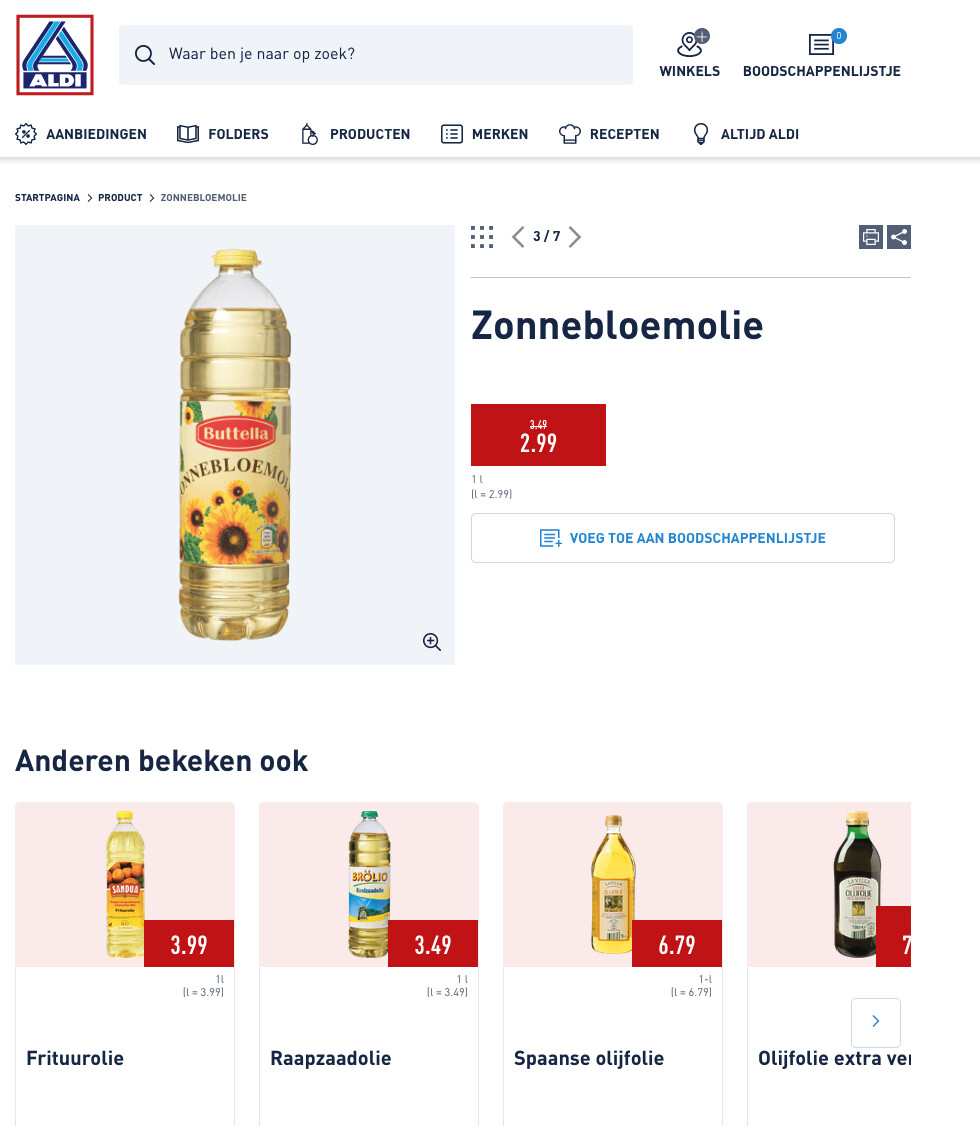Click Voeg toe aan boodschappenlijstje button

pos(683,538)
